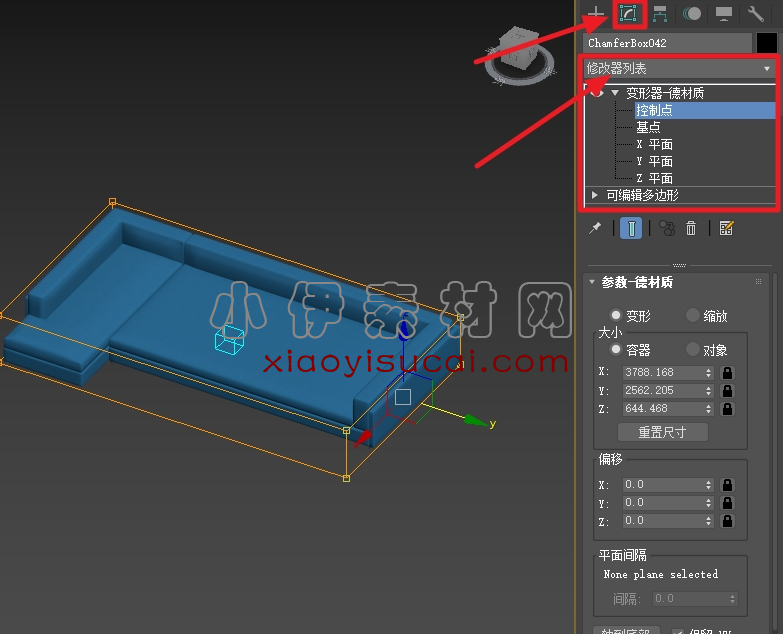Open the 修改器列表 dropdown
Screen dimensions: 783x634
coord(680,68)
